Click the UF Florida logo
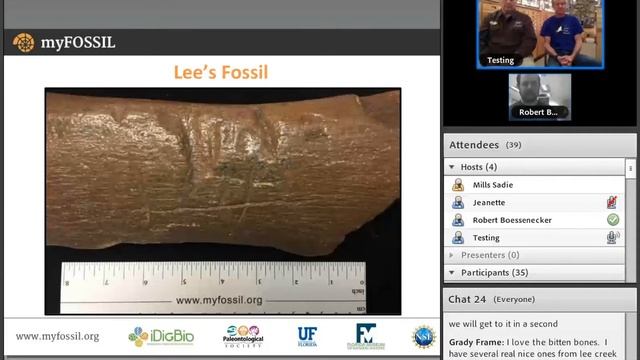Screen dimensions: 640x360 pos(307,337)
